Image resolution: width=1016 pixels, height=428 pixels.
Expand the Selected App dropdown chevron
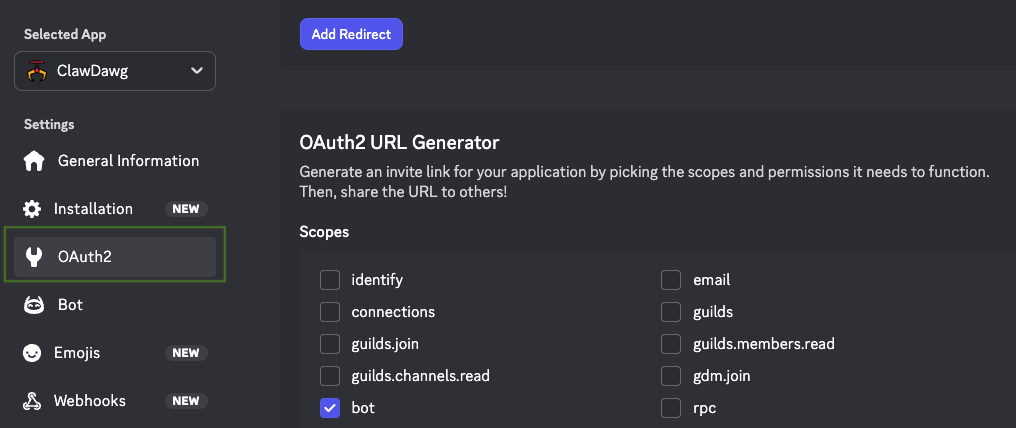[x=196, y=71]
